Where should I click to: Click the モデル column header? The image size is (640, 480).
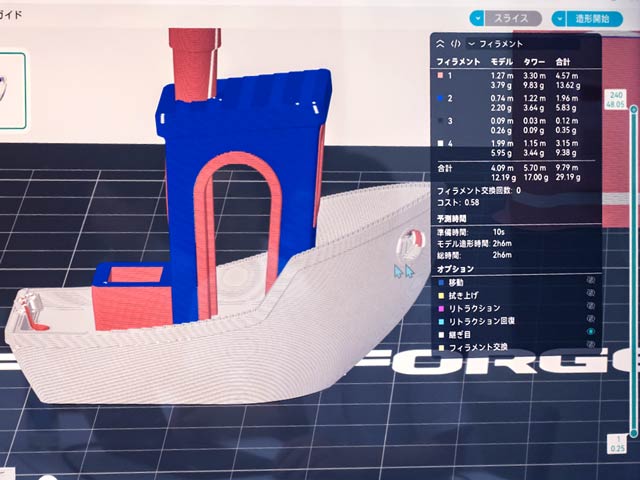point(502,62)
